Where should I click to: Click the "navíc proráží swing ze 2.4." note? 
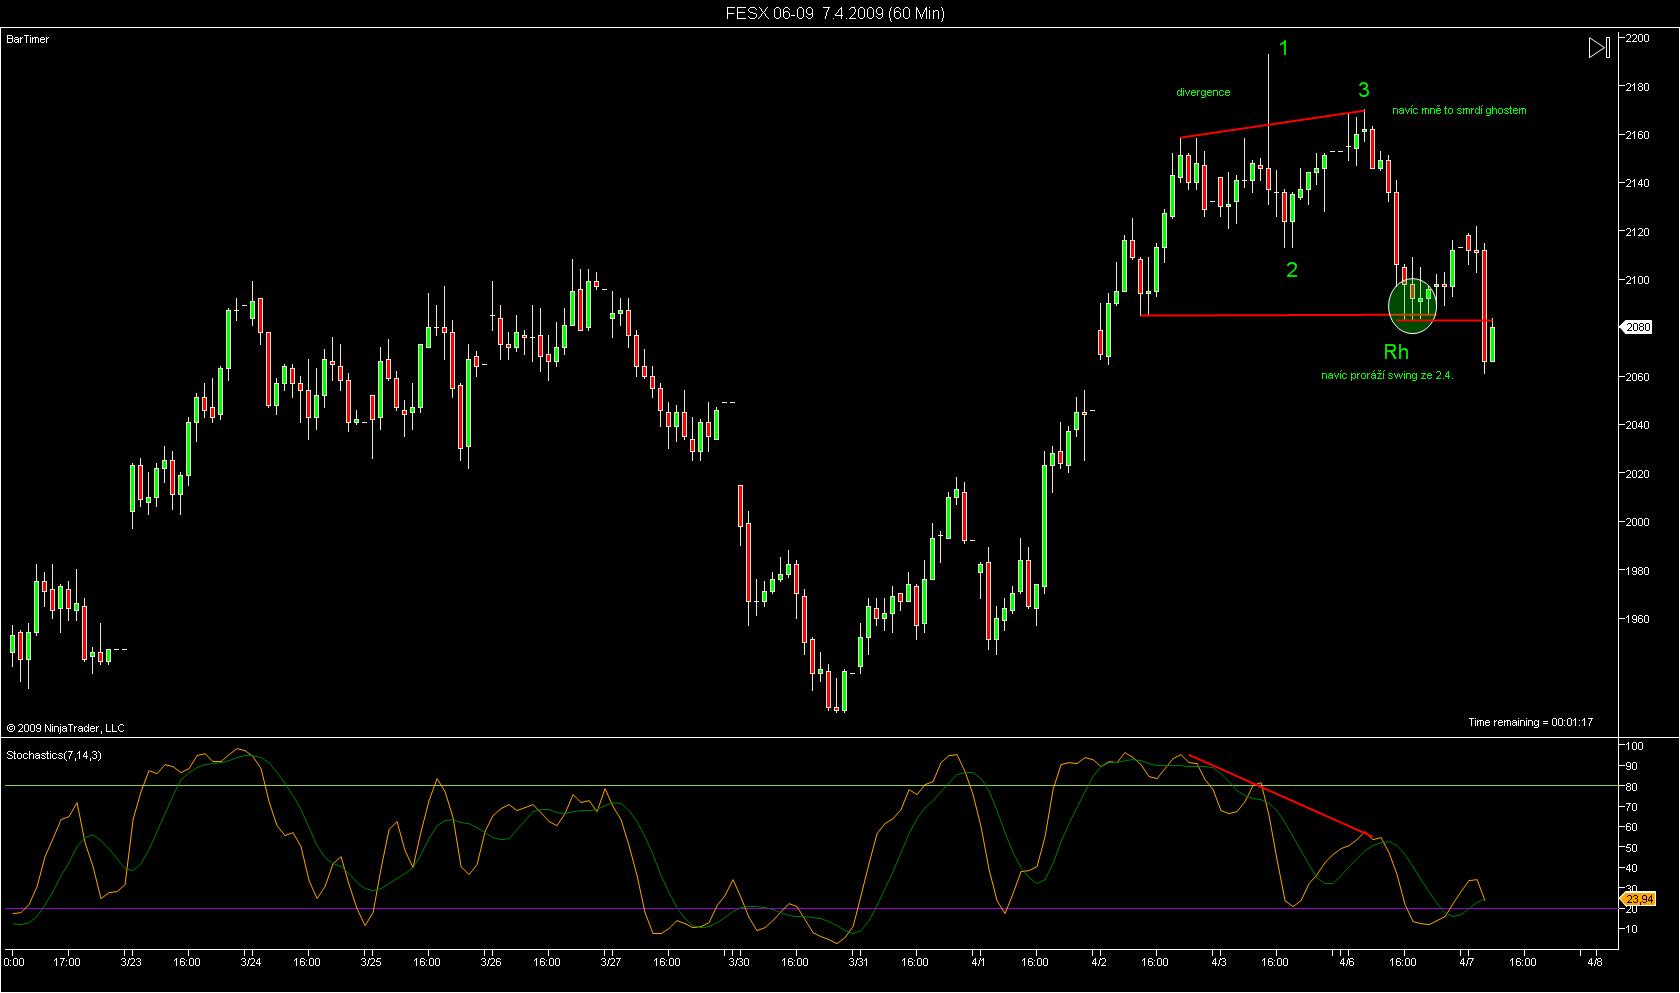pyautogui.click(x=1387, y=375)
